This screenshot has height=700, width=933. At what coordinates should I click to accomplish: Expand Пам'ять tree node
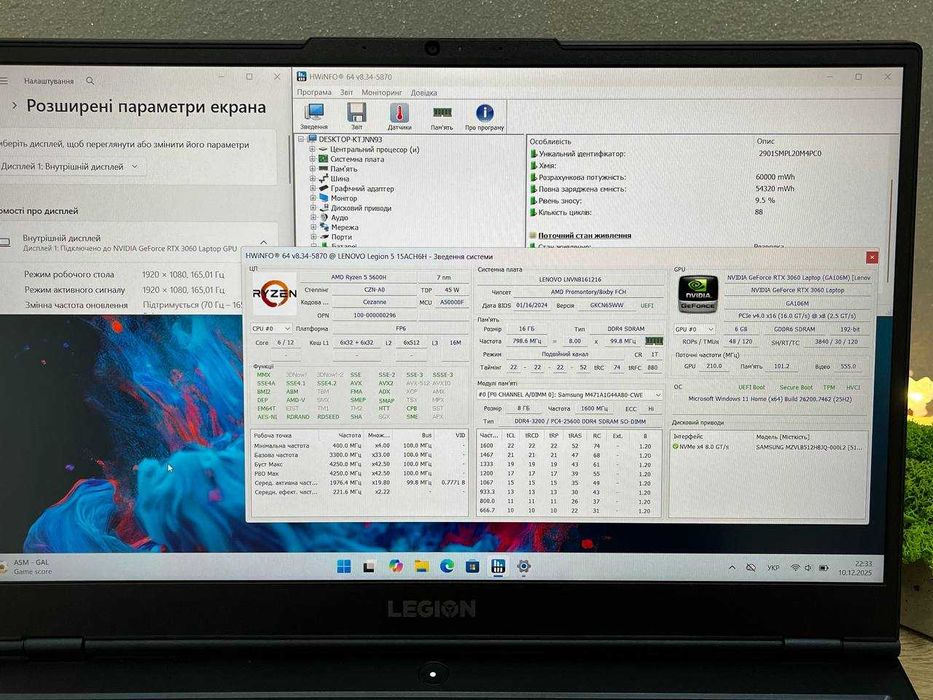pyautogui.click(x=312, y=168)
